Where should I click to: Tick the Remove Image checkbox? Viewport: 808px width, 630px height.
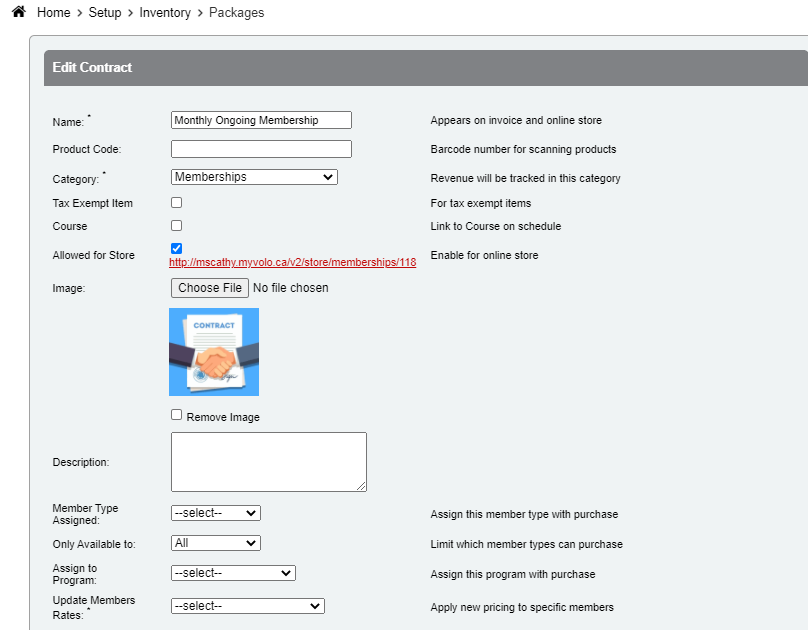[x=177, y=415]
